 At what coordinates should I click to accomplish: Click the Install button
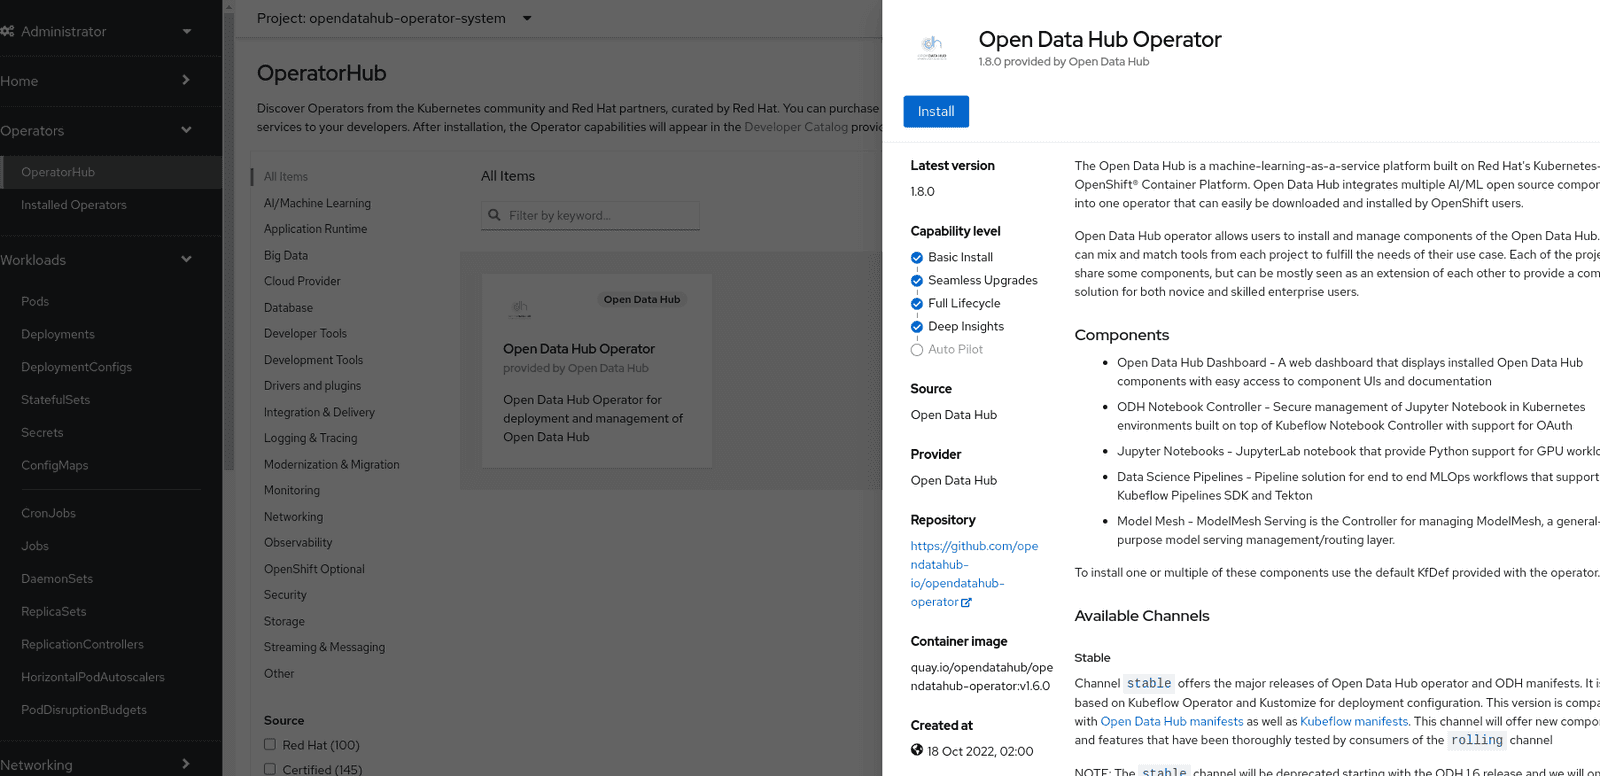coord(936,112)
